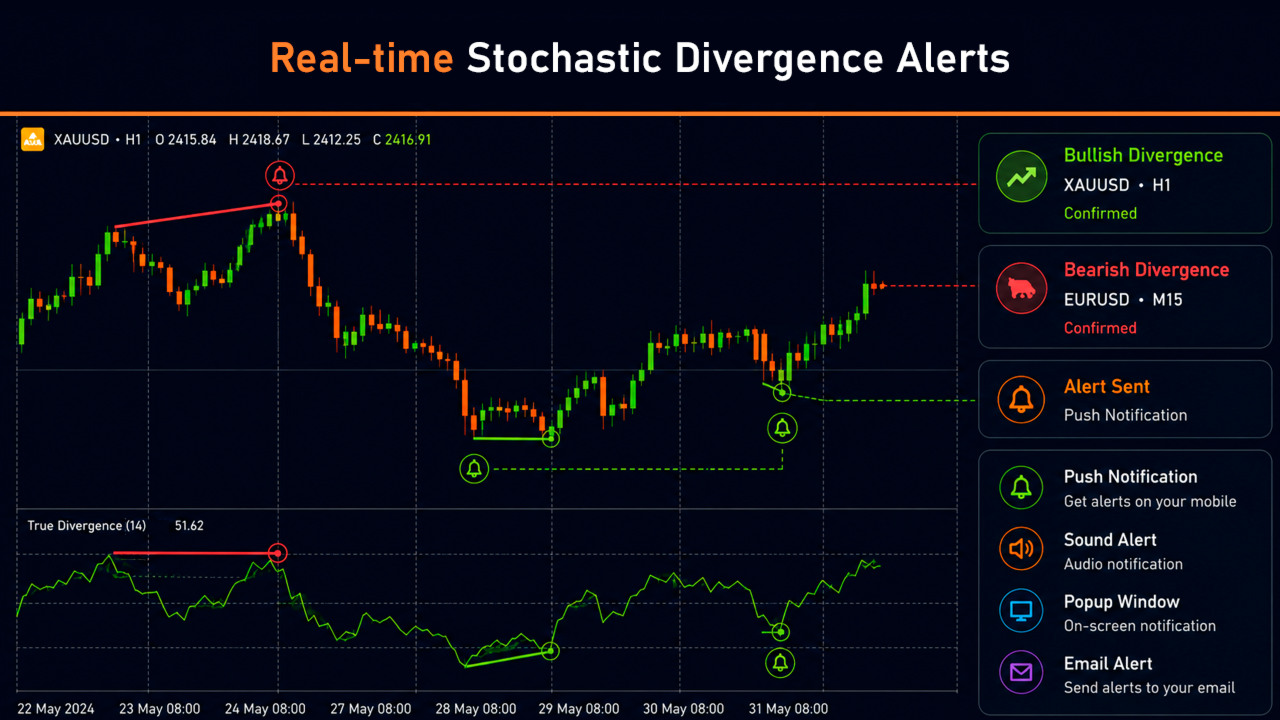Click the red bell alert icon above the chart peak
Image resolution: width=1280 pixels, height=720 pixels.
[280, 176]
